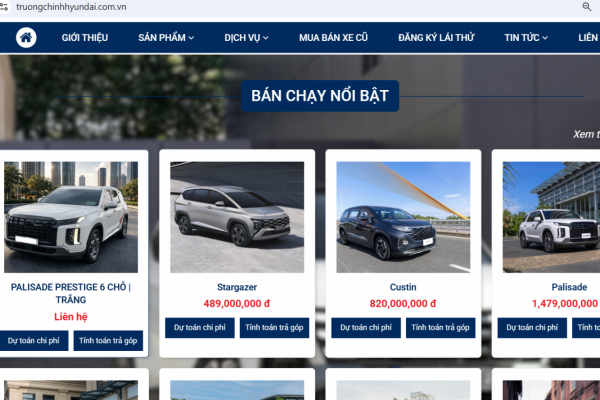Screen dimensions: 600x400
Task: Go to Đăng Ký Lái Thử page
Action: (x=436, y=38)
